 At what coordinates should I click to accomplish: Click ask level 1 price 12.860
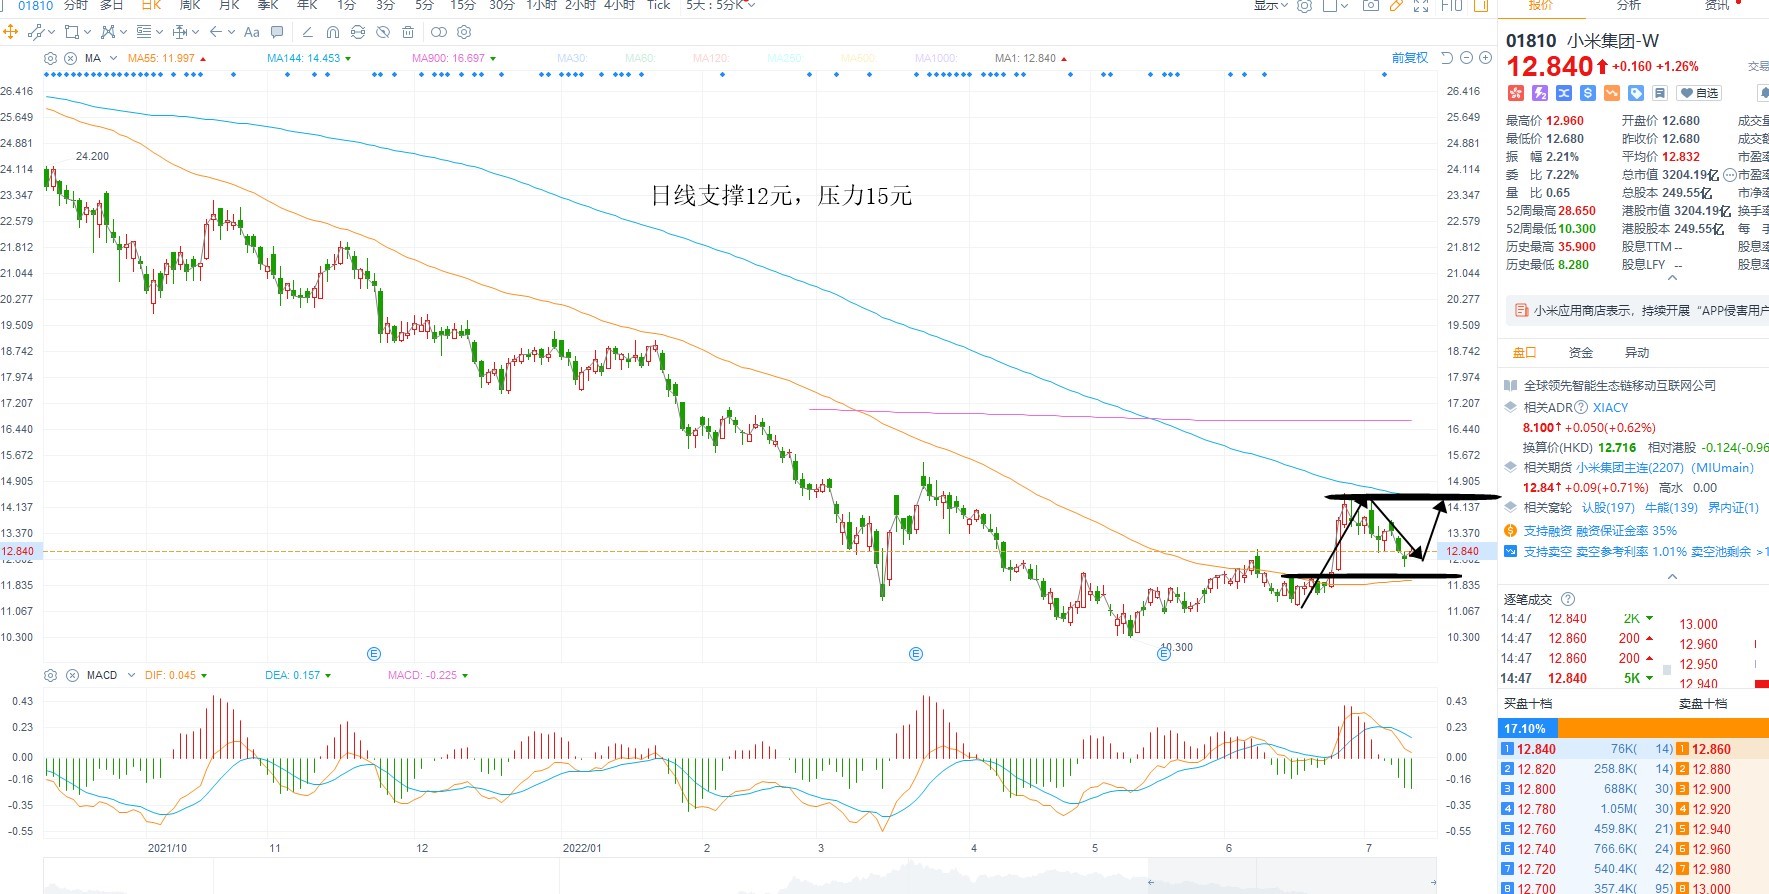coord(1711,749)
